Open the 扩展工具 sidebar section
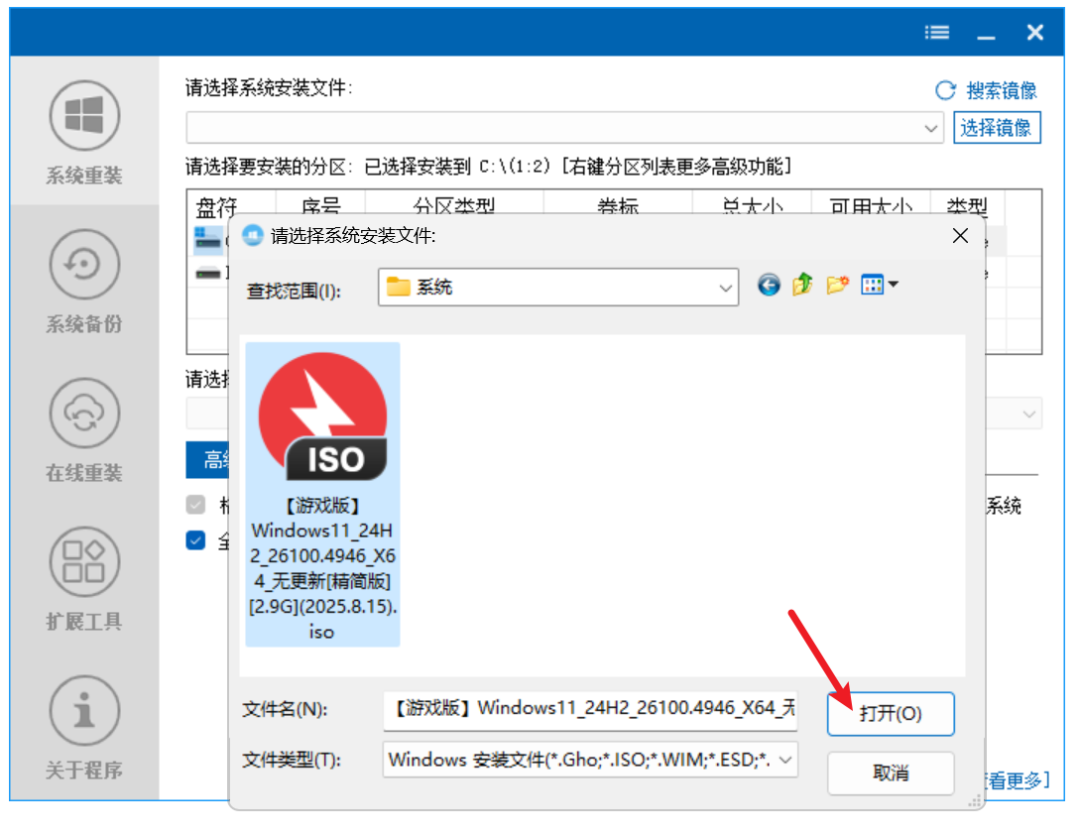 point(84,578)
